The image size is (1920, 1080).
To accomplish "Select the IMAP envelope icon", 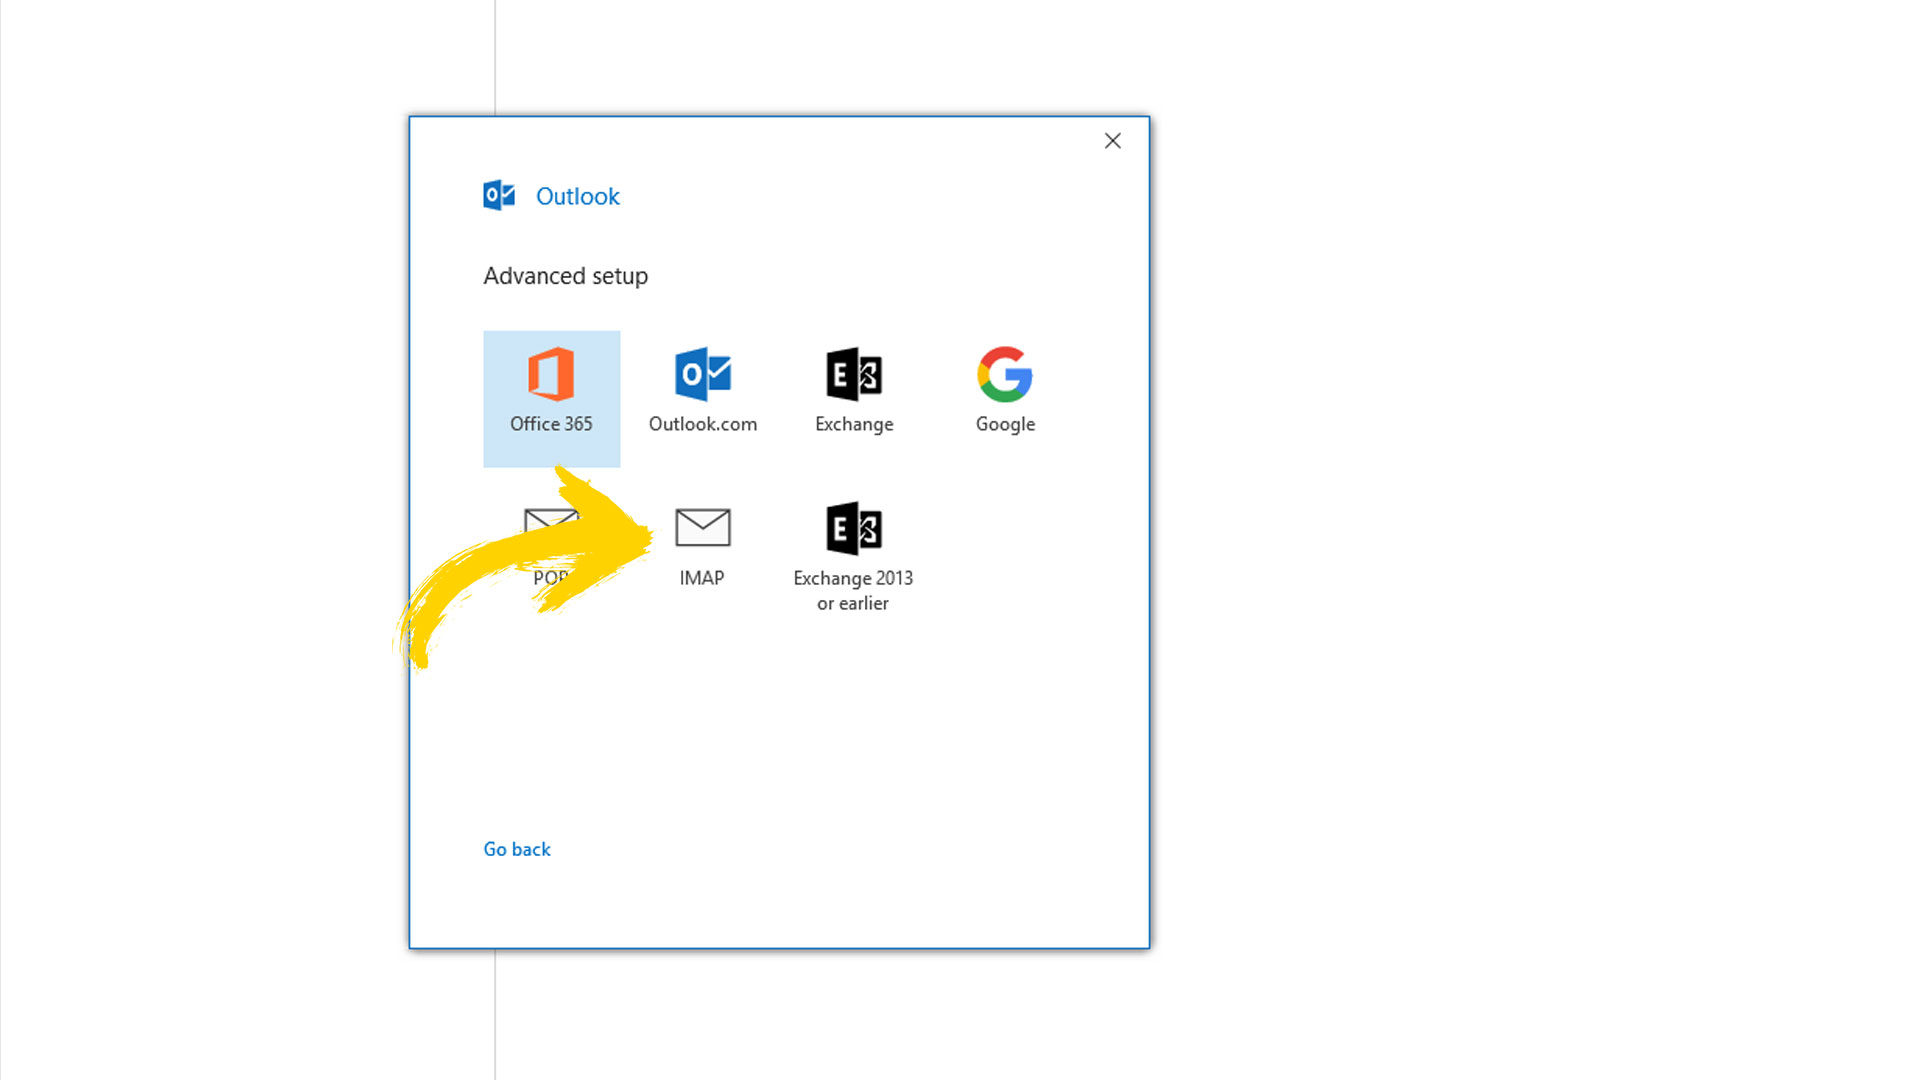I will click(703, 527).
